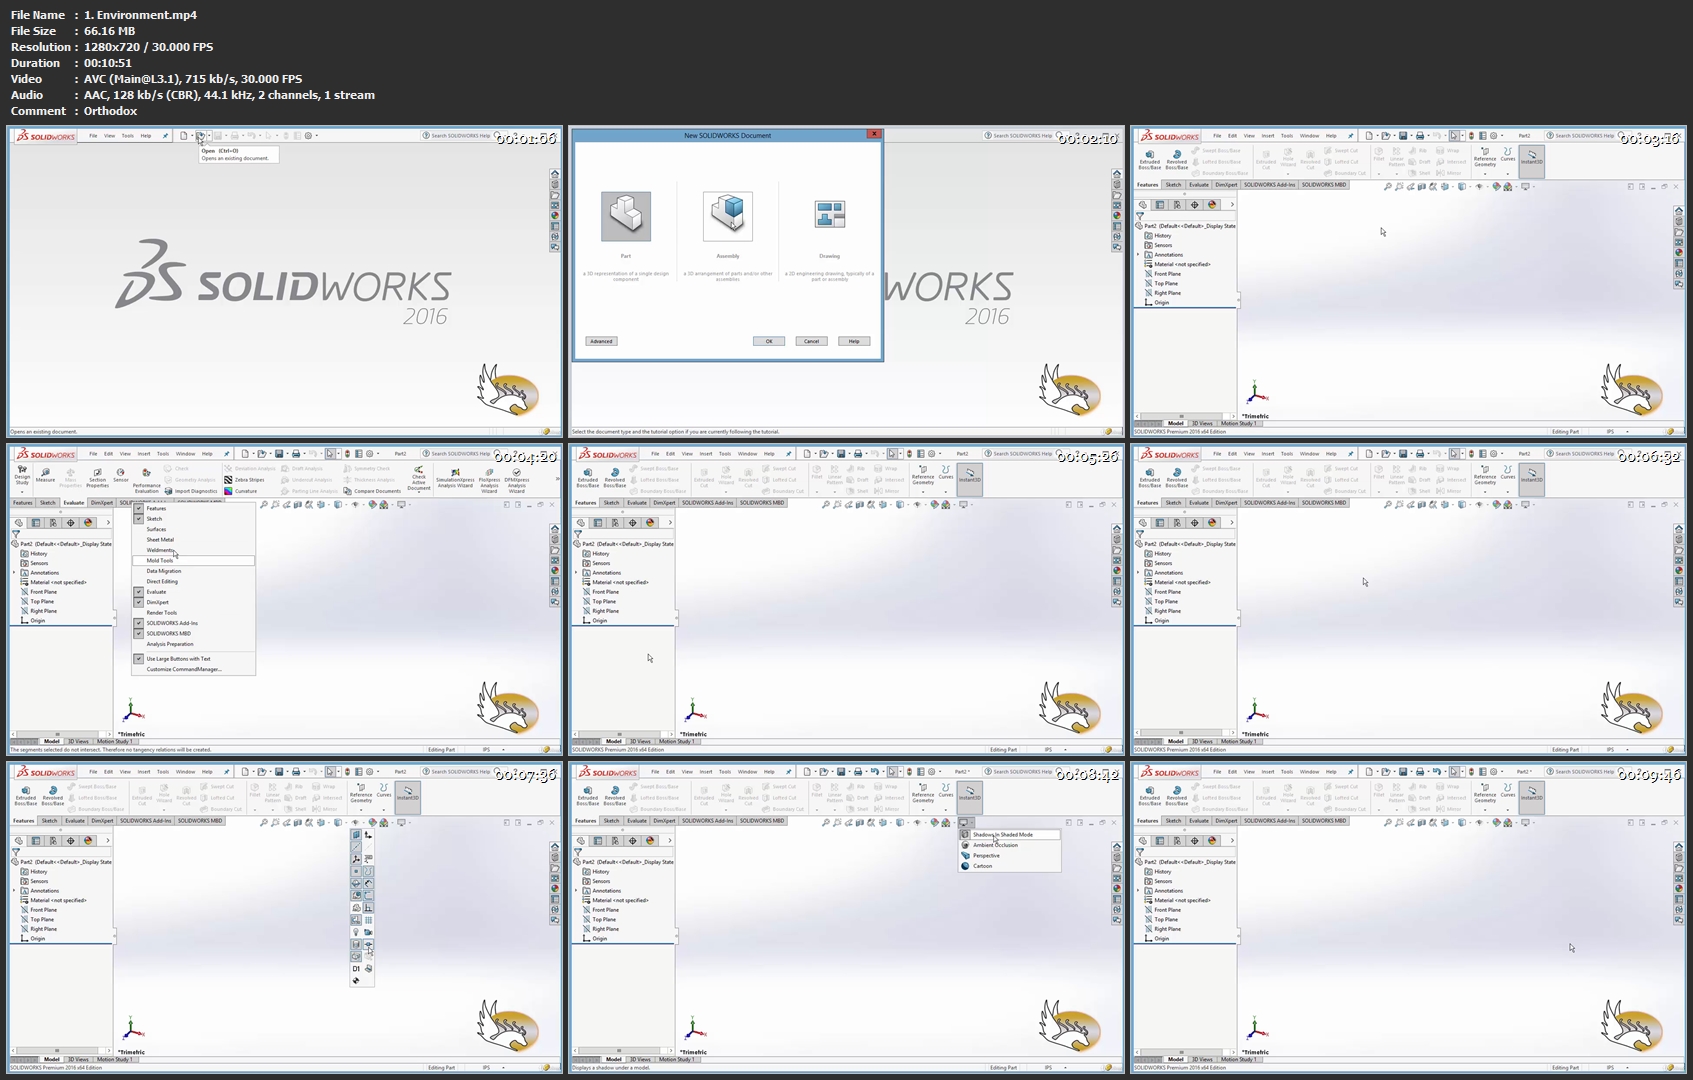Expand manager tabs arrow in the 00:06:32 frame
This screenshot has width=1693, height=1080.
pos(1232,523)
